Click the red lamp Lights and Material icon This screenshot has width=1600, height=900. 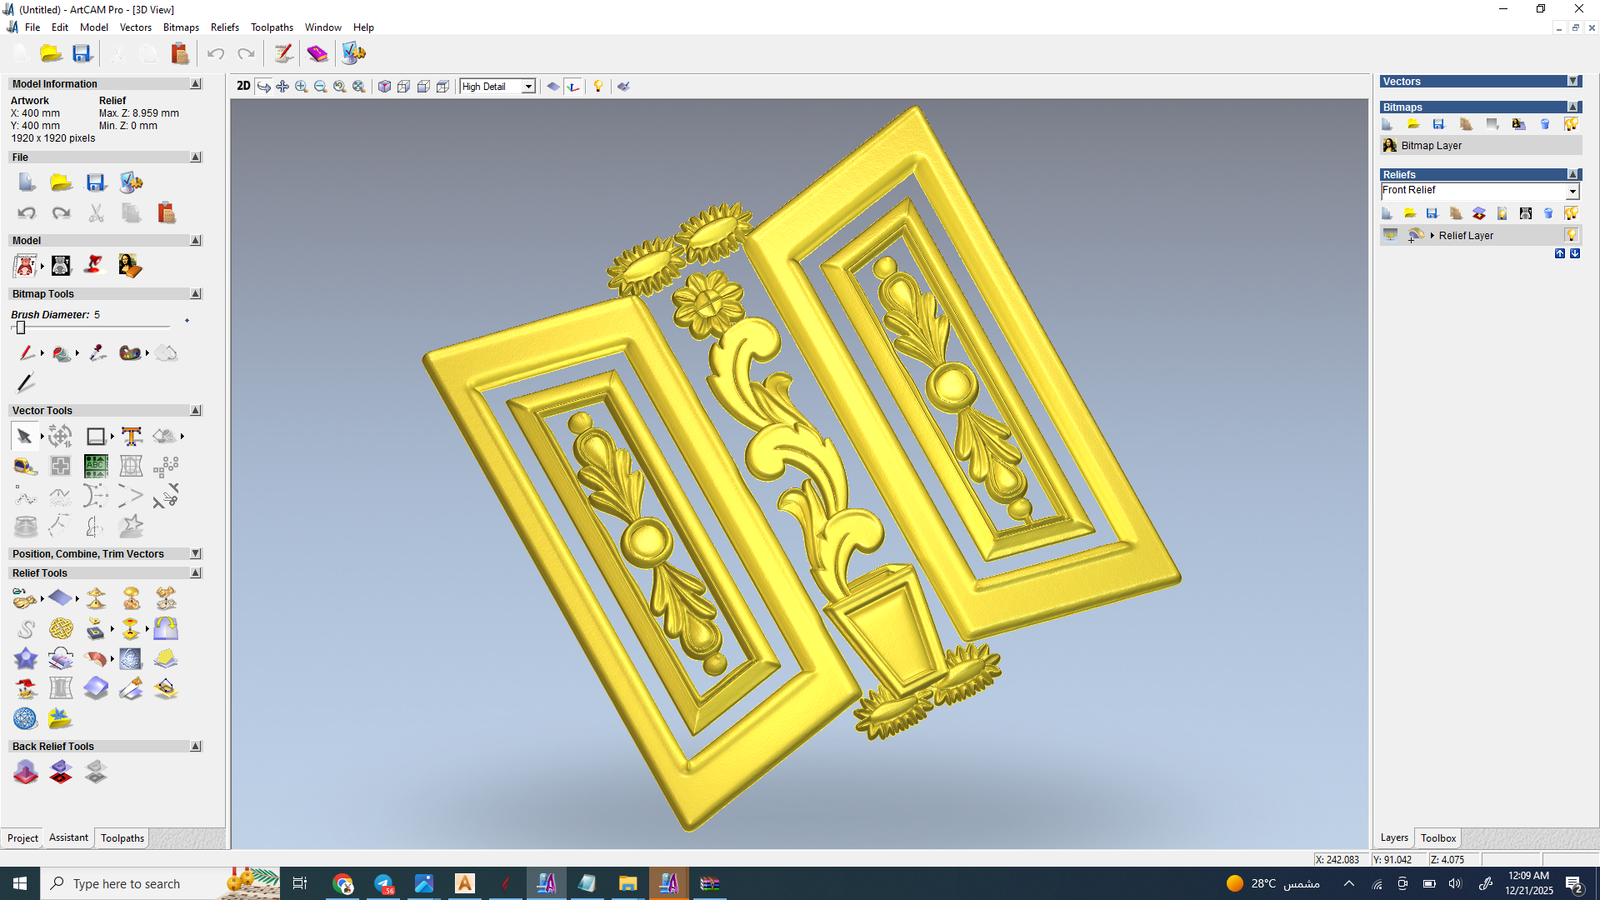tap(94, 265)
